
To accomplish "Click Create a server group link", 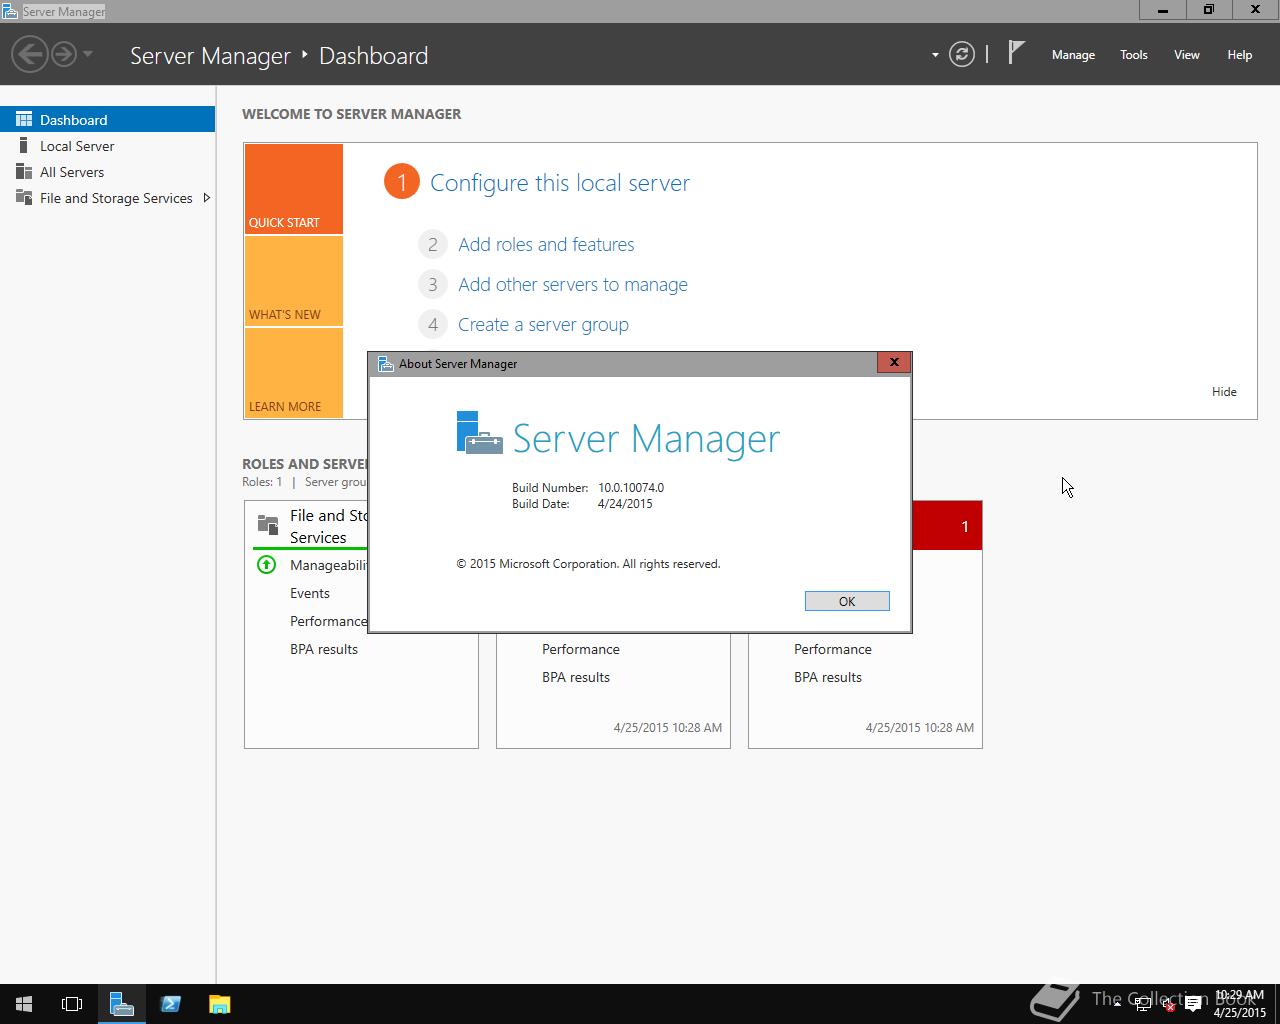I will [543, 324].
